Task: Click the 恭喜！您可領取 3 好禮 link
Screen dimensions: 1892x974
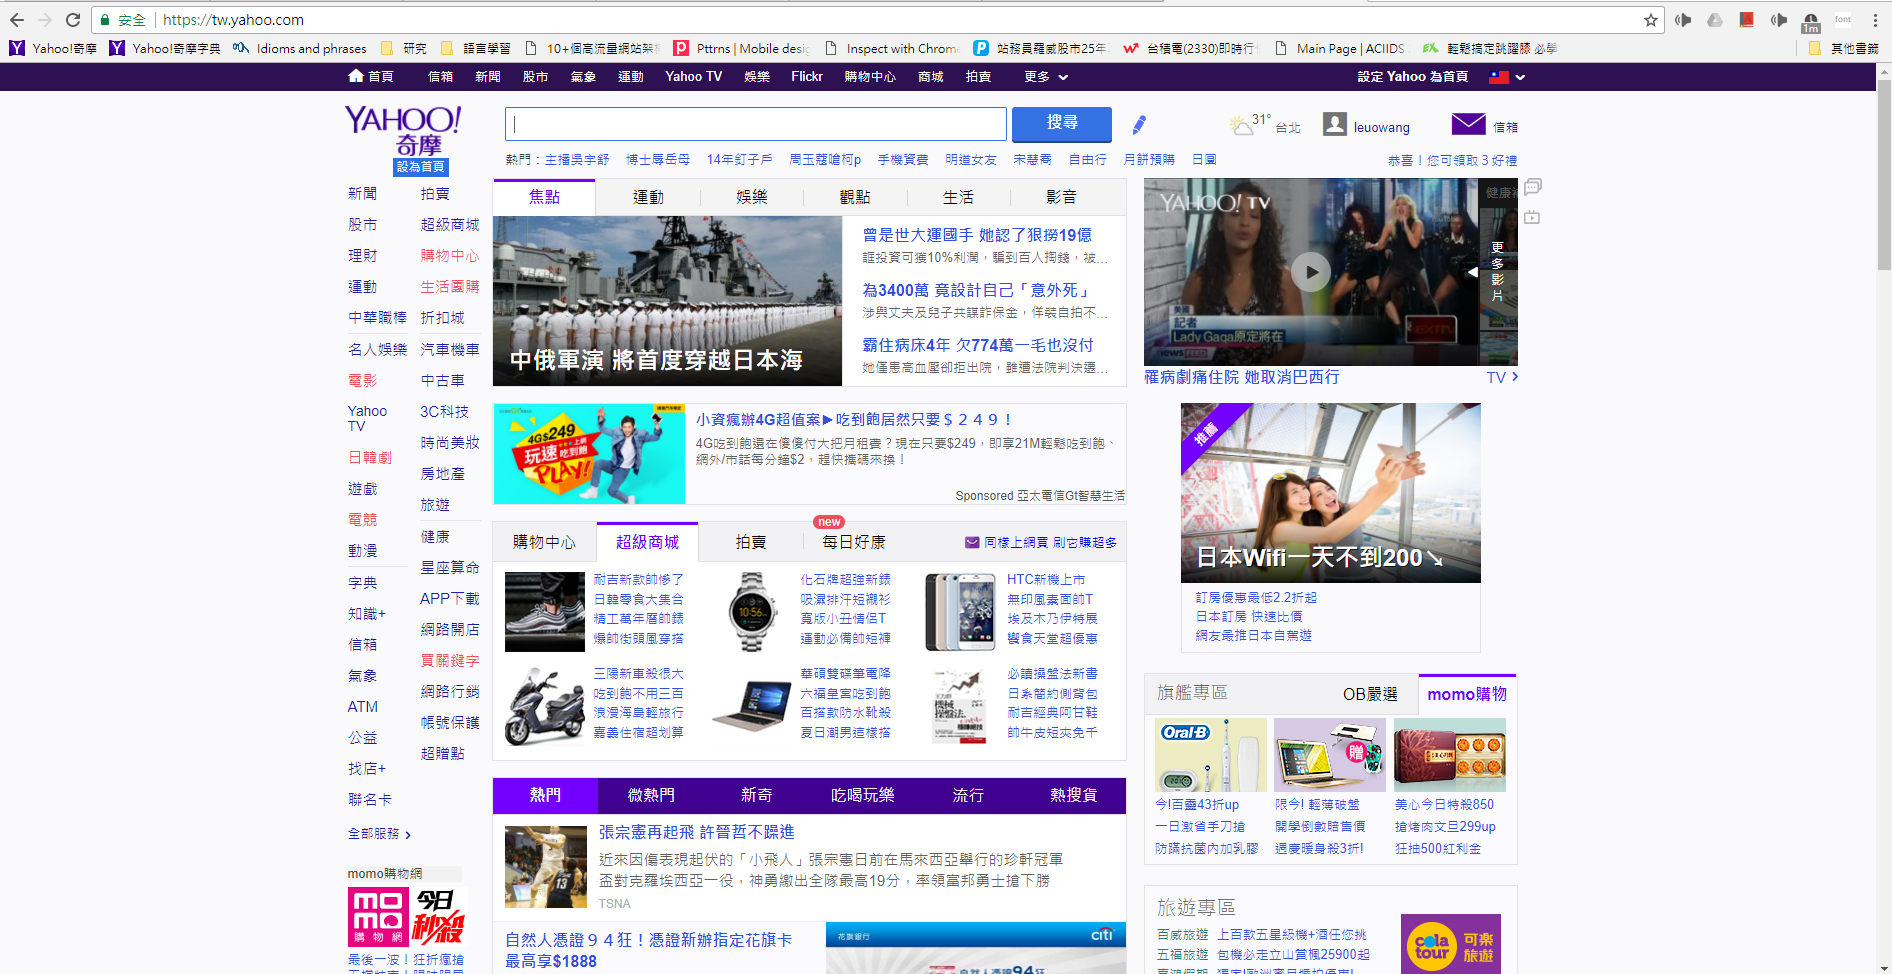Action: coord(1452,160)
